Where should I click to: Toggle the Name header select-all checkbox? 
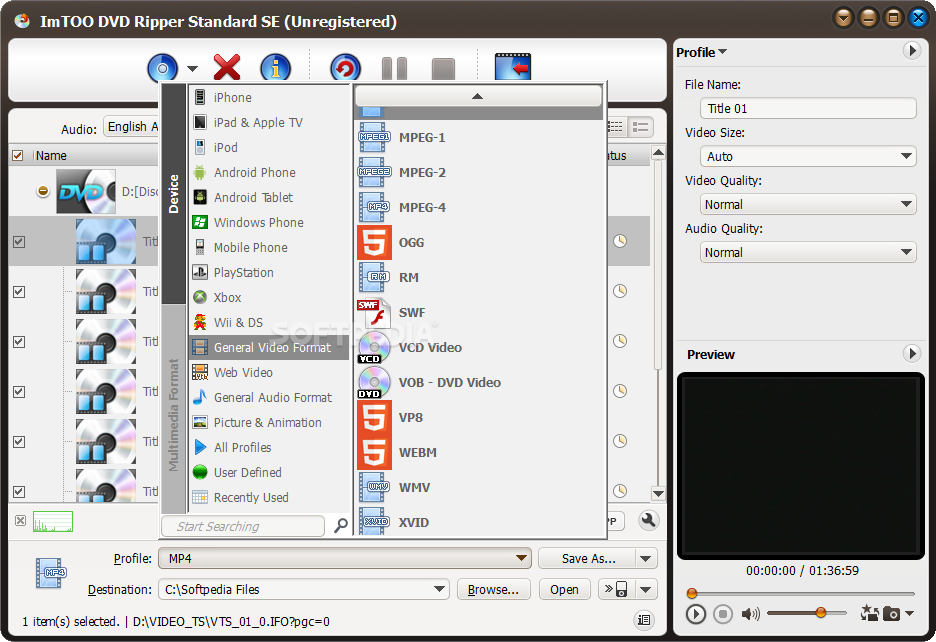point(18,156)
